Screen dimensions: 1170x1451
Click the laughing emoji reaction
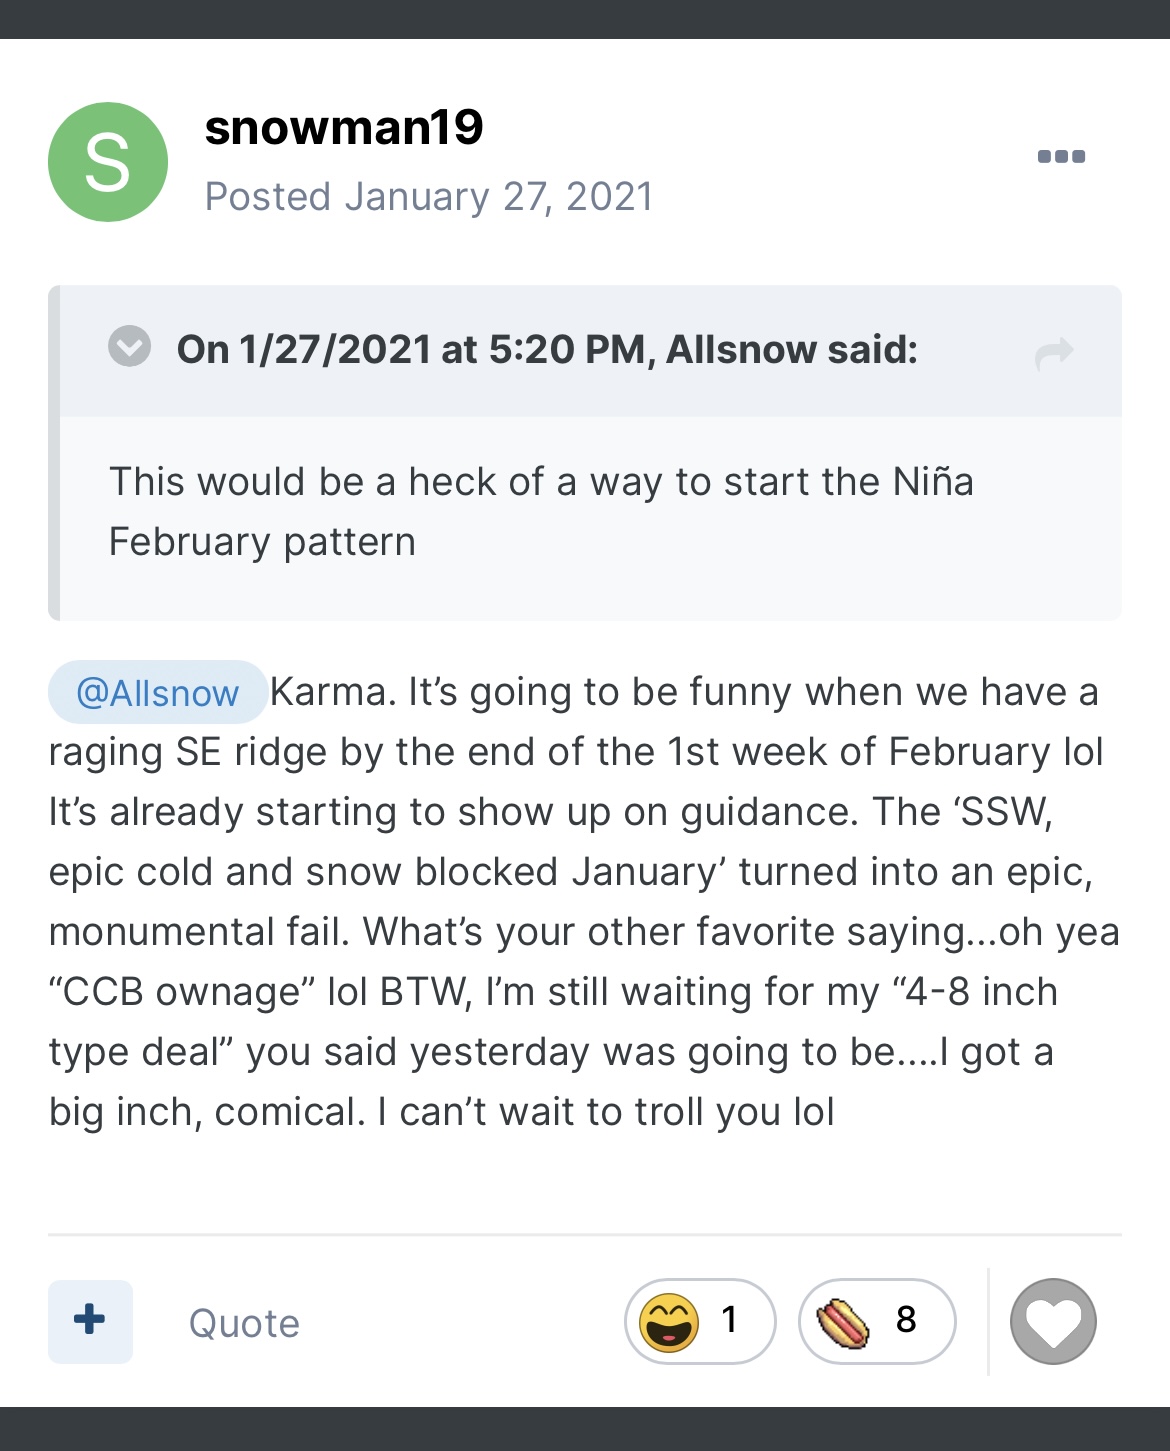click(669, 1322)
